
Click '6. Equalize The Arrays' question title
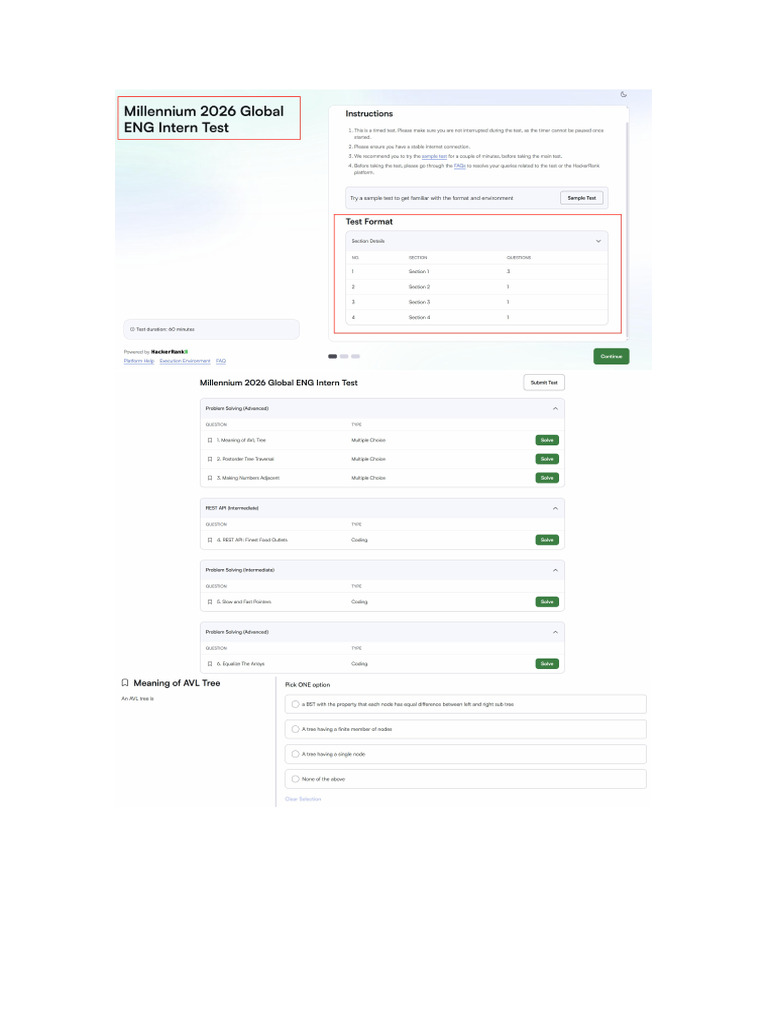(240, 664)
